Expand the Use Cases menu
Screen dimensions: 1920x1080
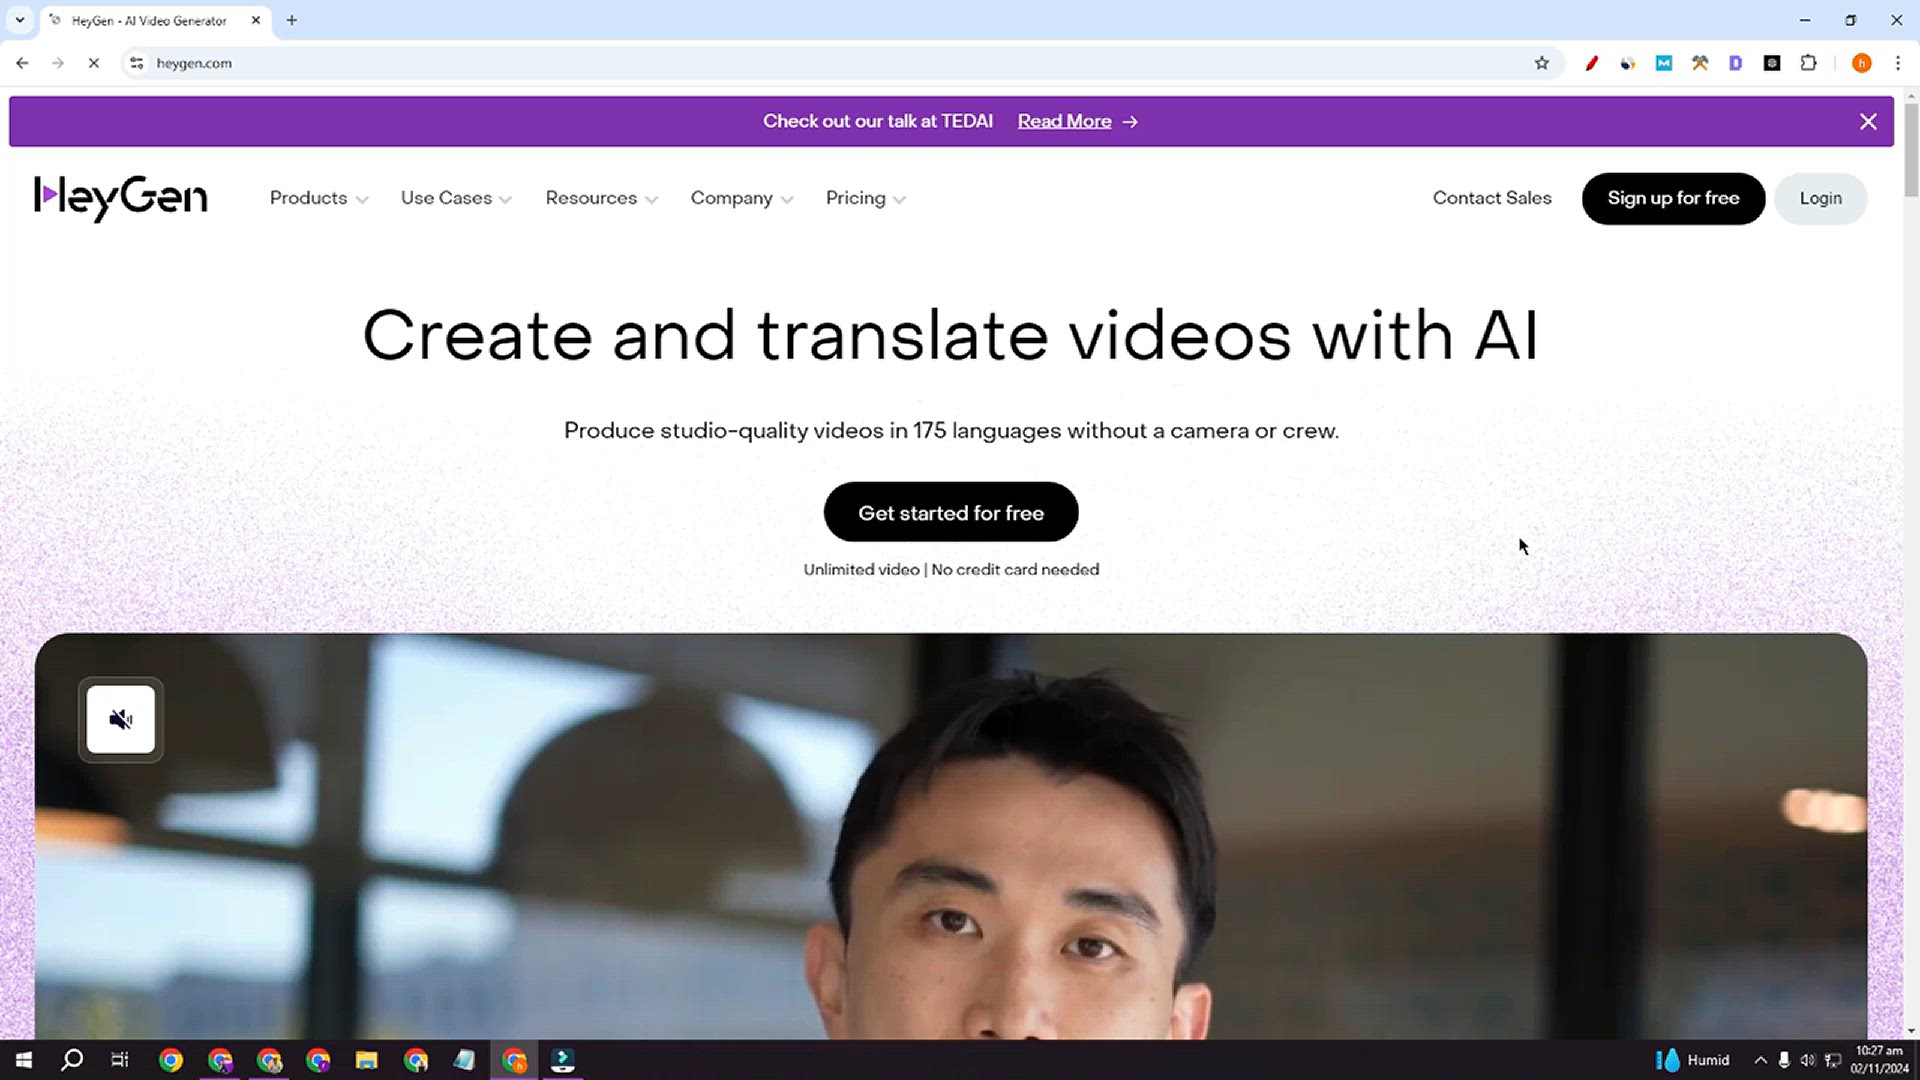point(456,198)
